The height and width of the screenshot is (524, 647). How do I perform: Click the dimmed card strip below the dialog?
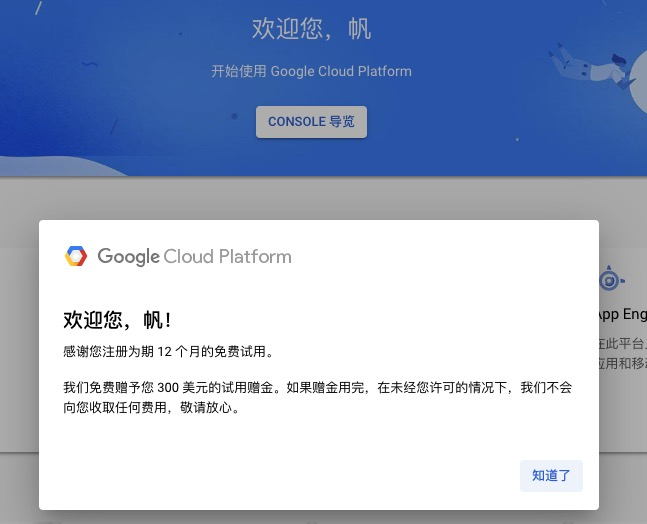click(x=320, y=517)
